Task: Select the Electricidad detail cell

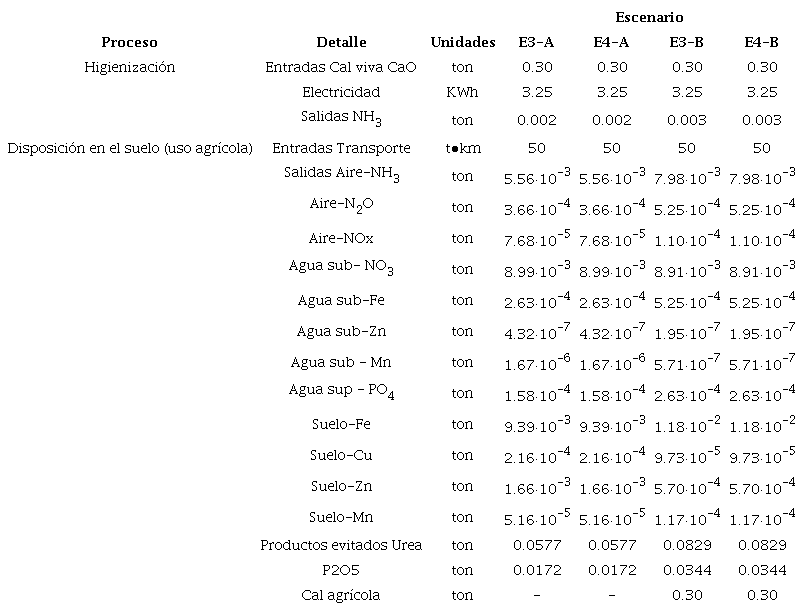Action: click(x=341, y=92)
